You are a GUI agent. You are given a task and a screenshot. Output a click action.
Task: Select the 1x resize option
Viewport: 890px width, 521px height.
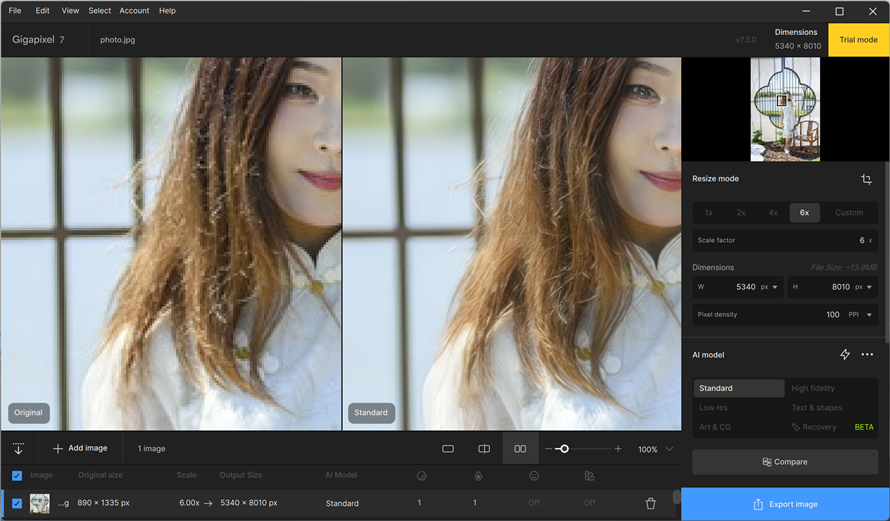click(709, 213)
